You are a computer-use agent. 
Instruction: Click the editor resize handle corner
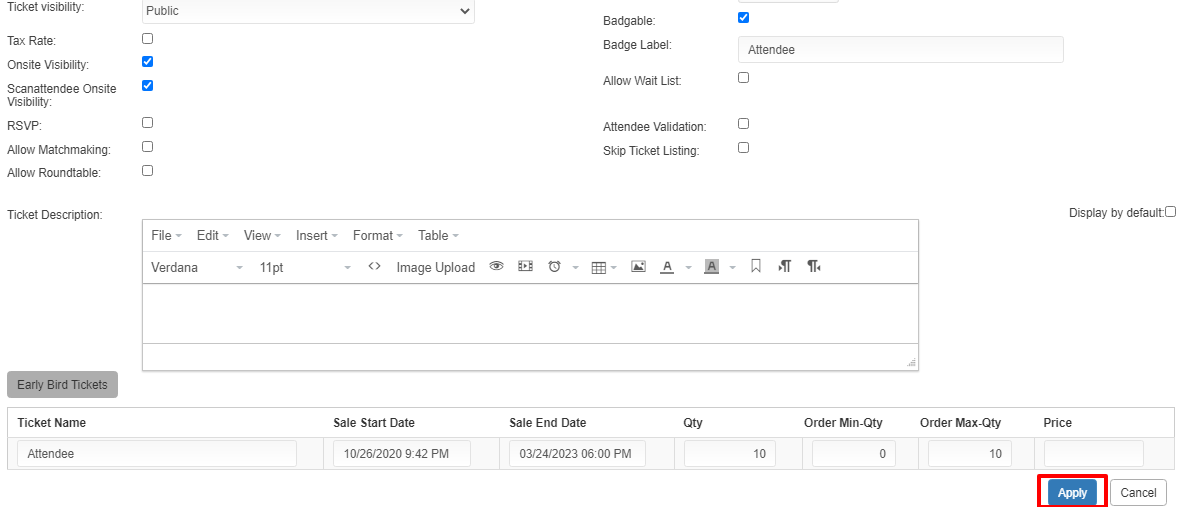pyautogui.click(x=912, y=362)
